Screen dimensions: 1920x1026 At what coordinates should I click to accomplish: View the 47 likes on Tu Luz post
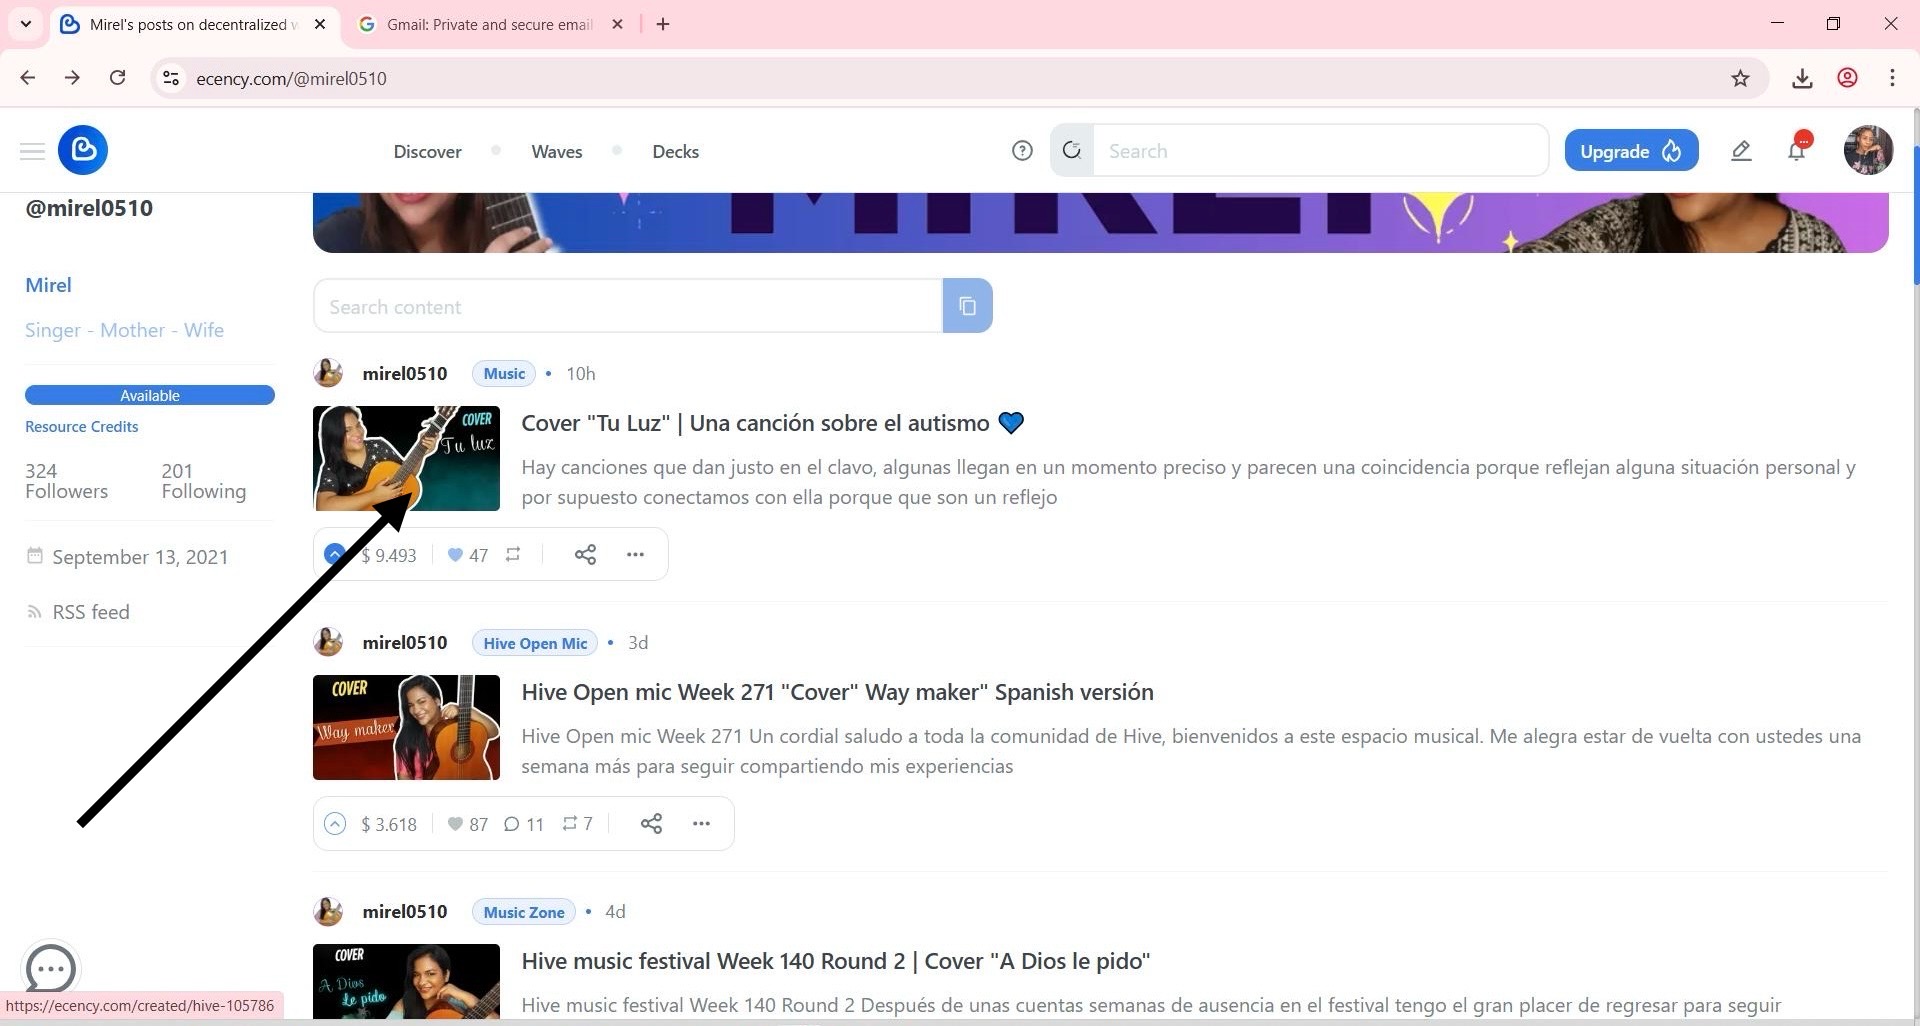(468, 555)
